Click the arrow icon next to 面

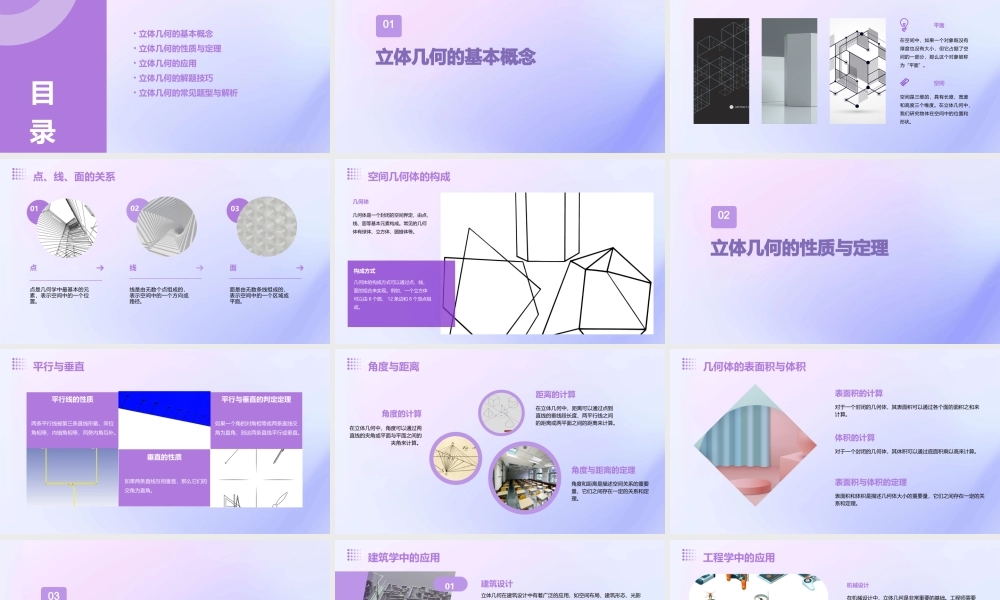(300, 268)
